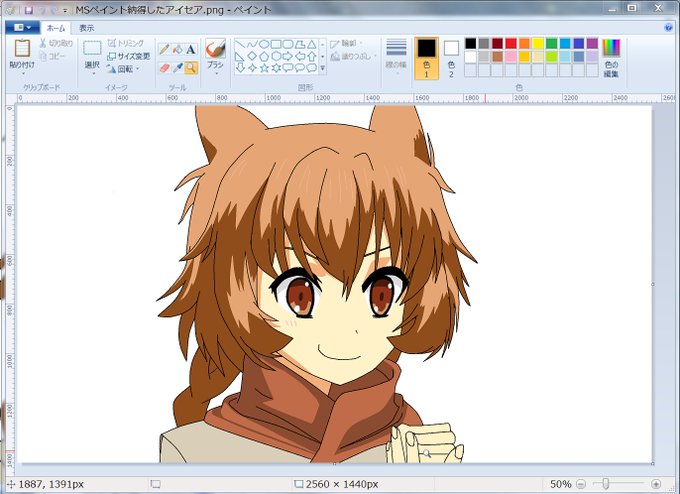Pick the six-point star shape
This screenshot has width=680, height=494.
point(276,68)
